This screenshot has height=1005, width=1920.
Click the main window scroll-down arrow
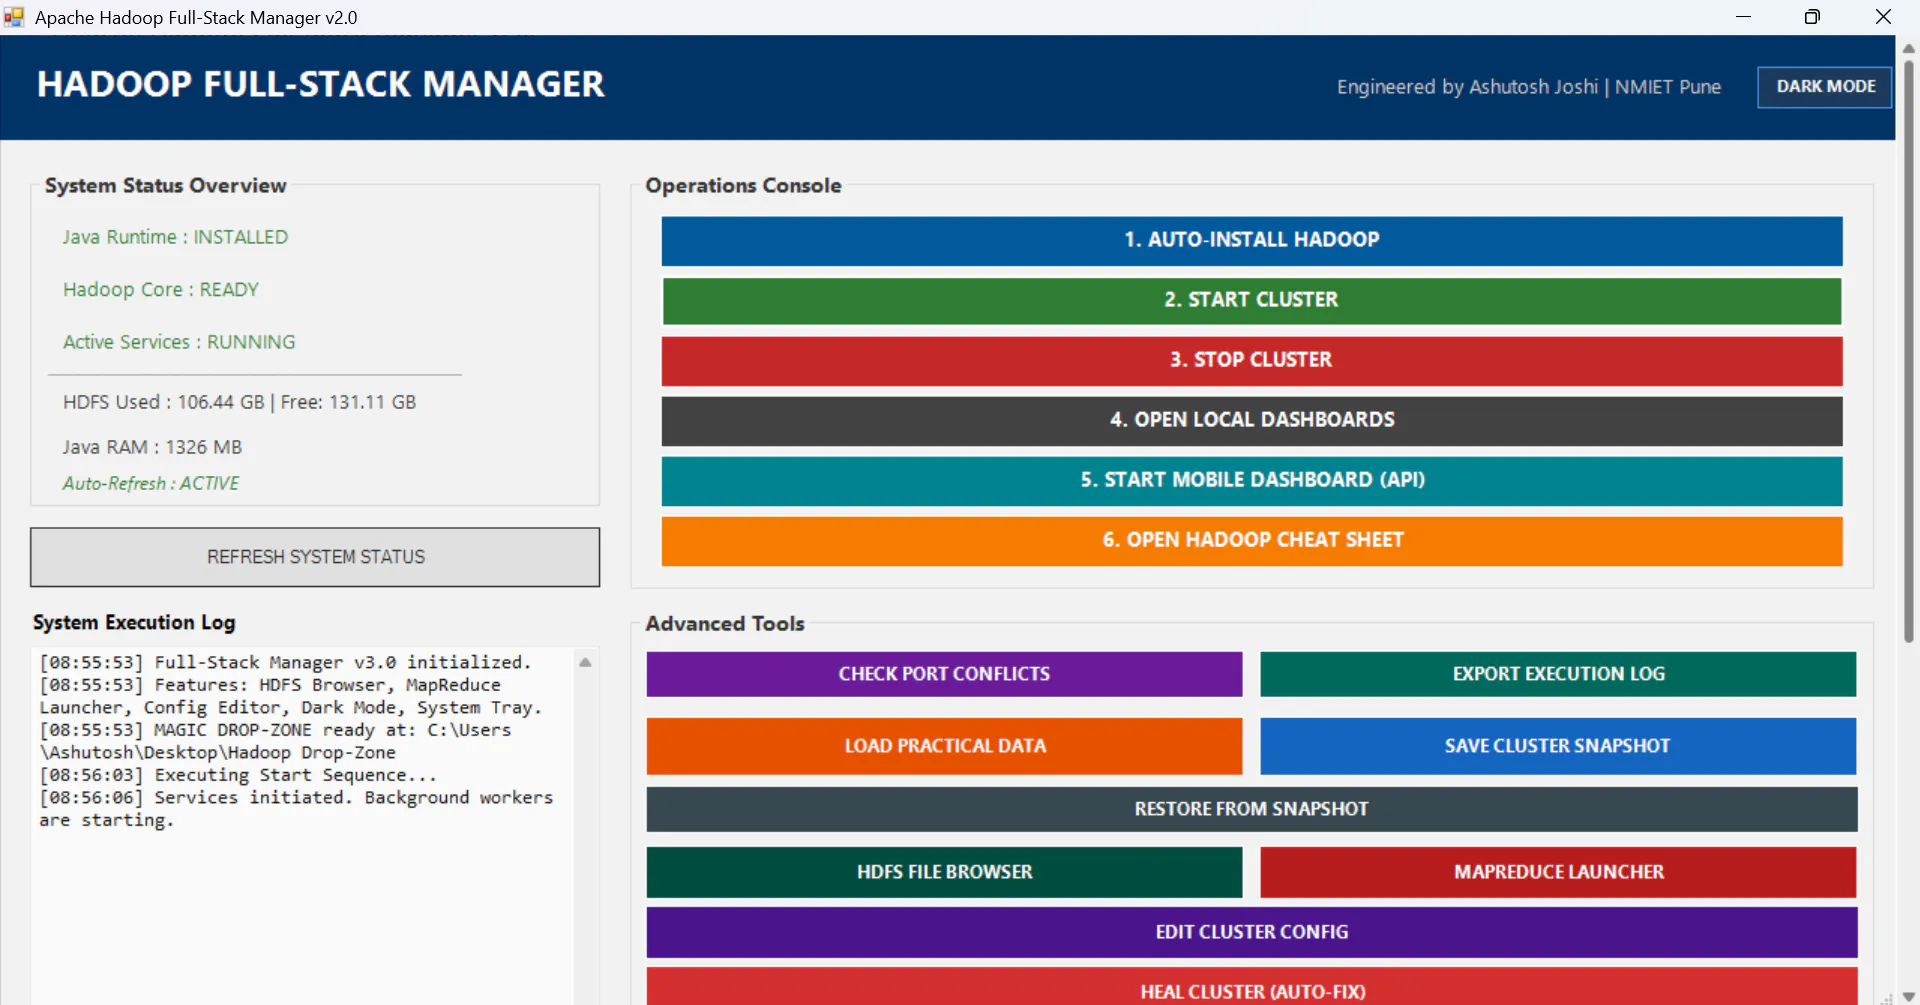coord(1908,996)
